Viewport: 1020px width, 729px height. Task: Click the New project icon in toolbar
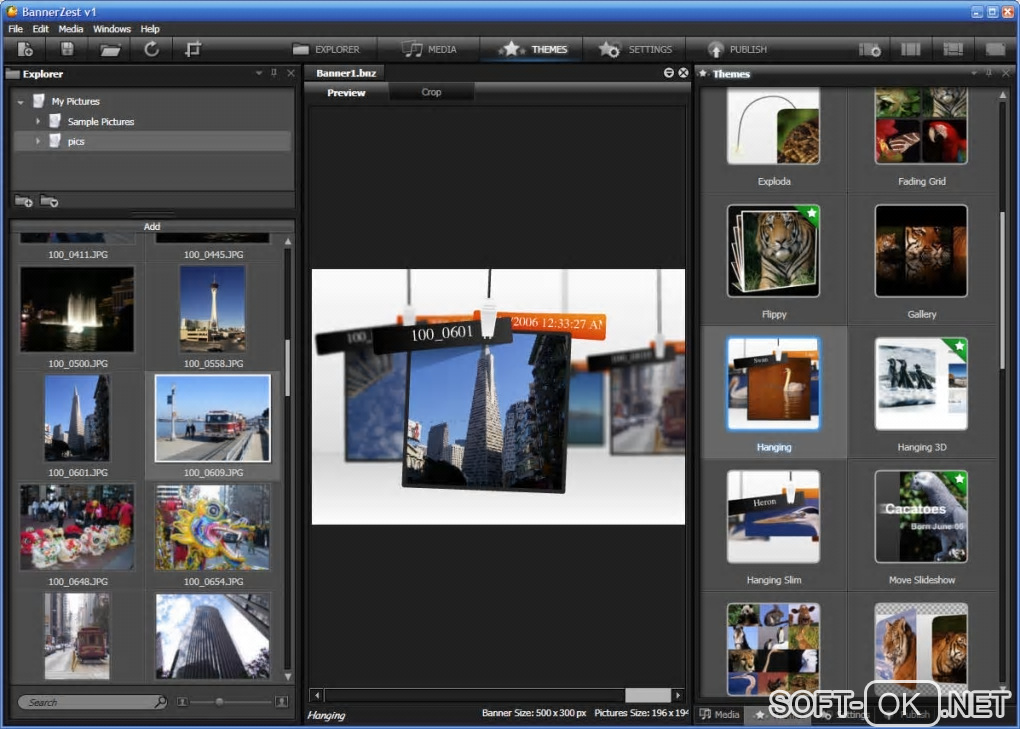point(25,49)
